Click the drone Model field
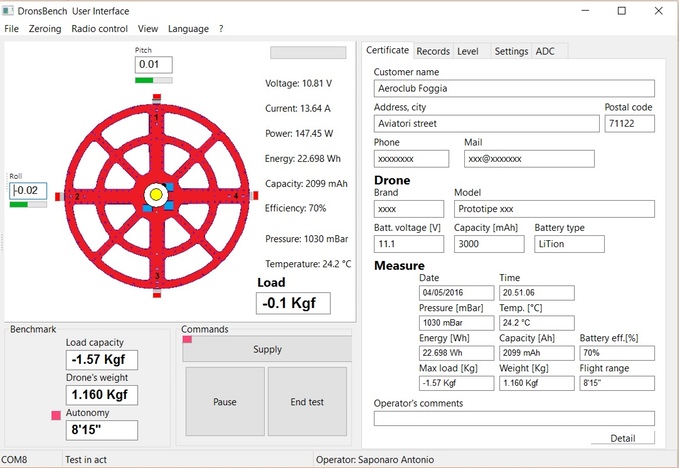 click(x=554, y=209)
